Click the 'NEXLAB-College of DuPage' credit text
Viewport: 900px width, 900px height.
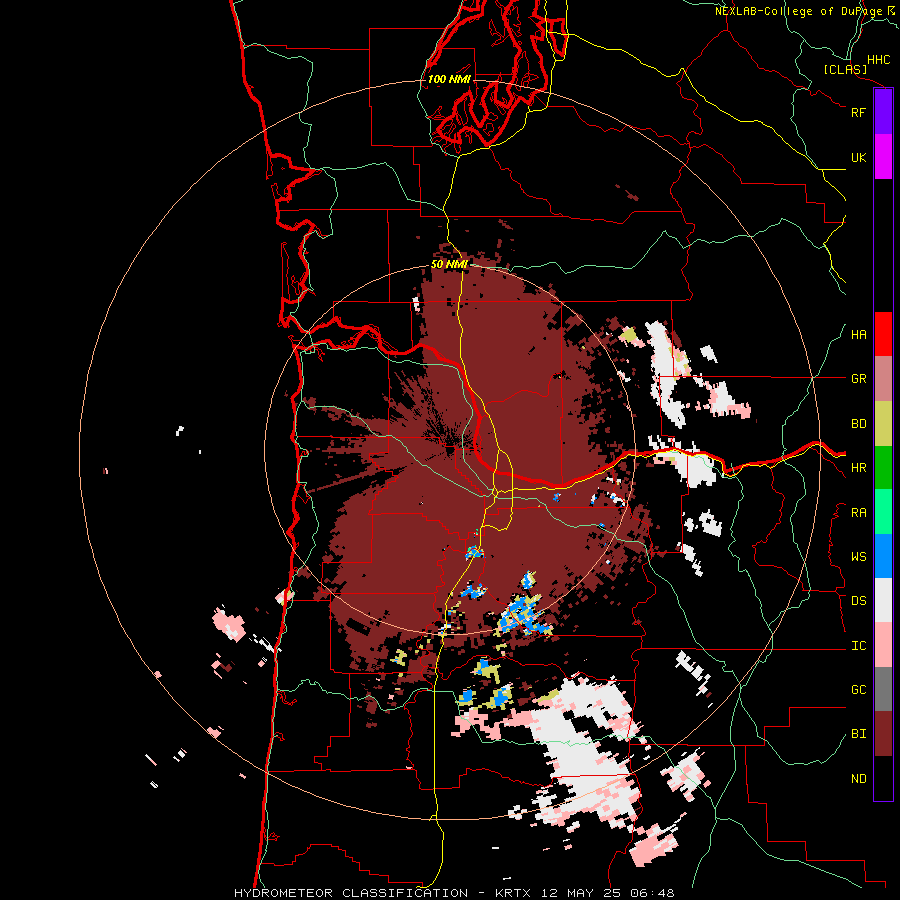pos(799,11)
